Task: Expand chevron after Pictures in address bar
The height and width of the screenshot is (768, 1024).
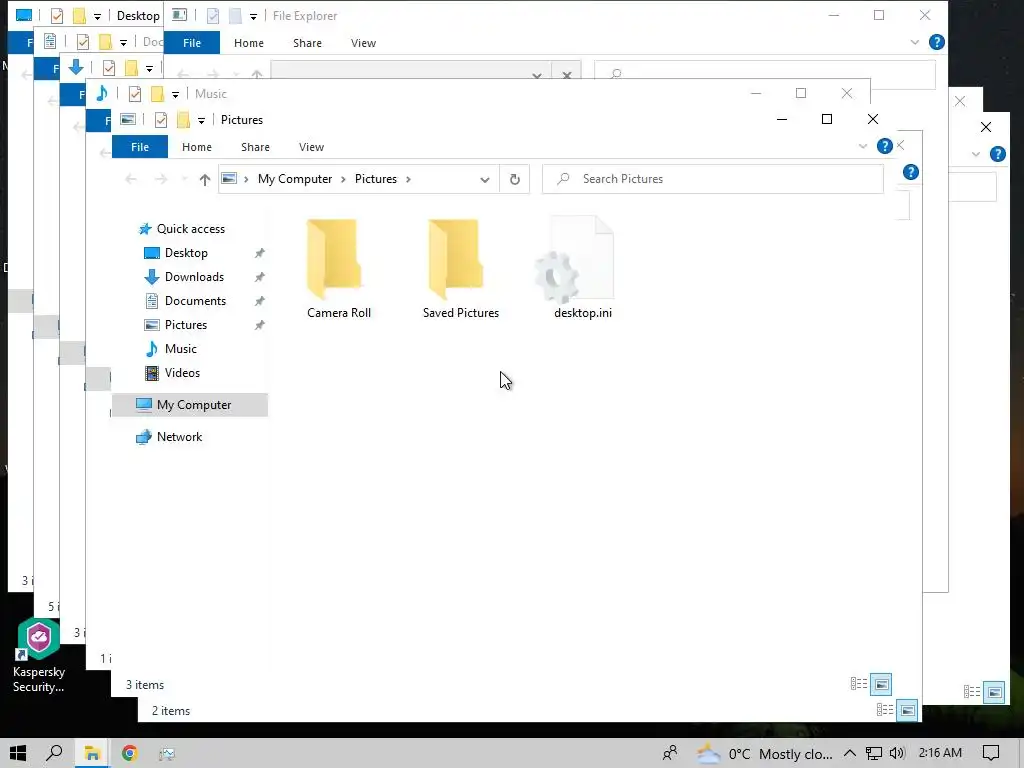Action: coord(408,179)
